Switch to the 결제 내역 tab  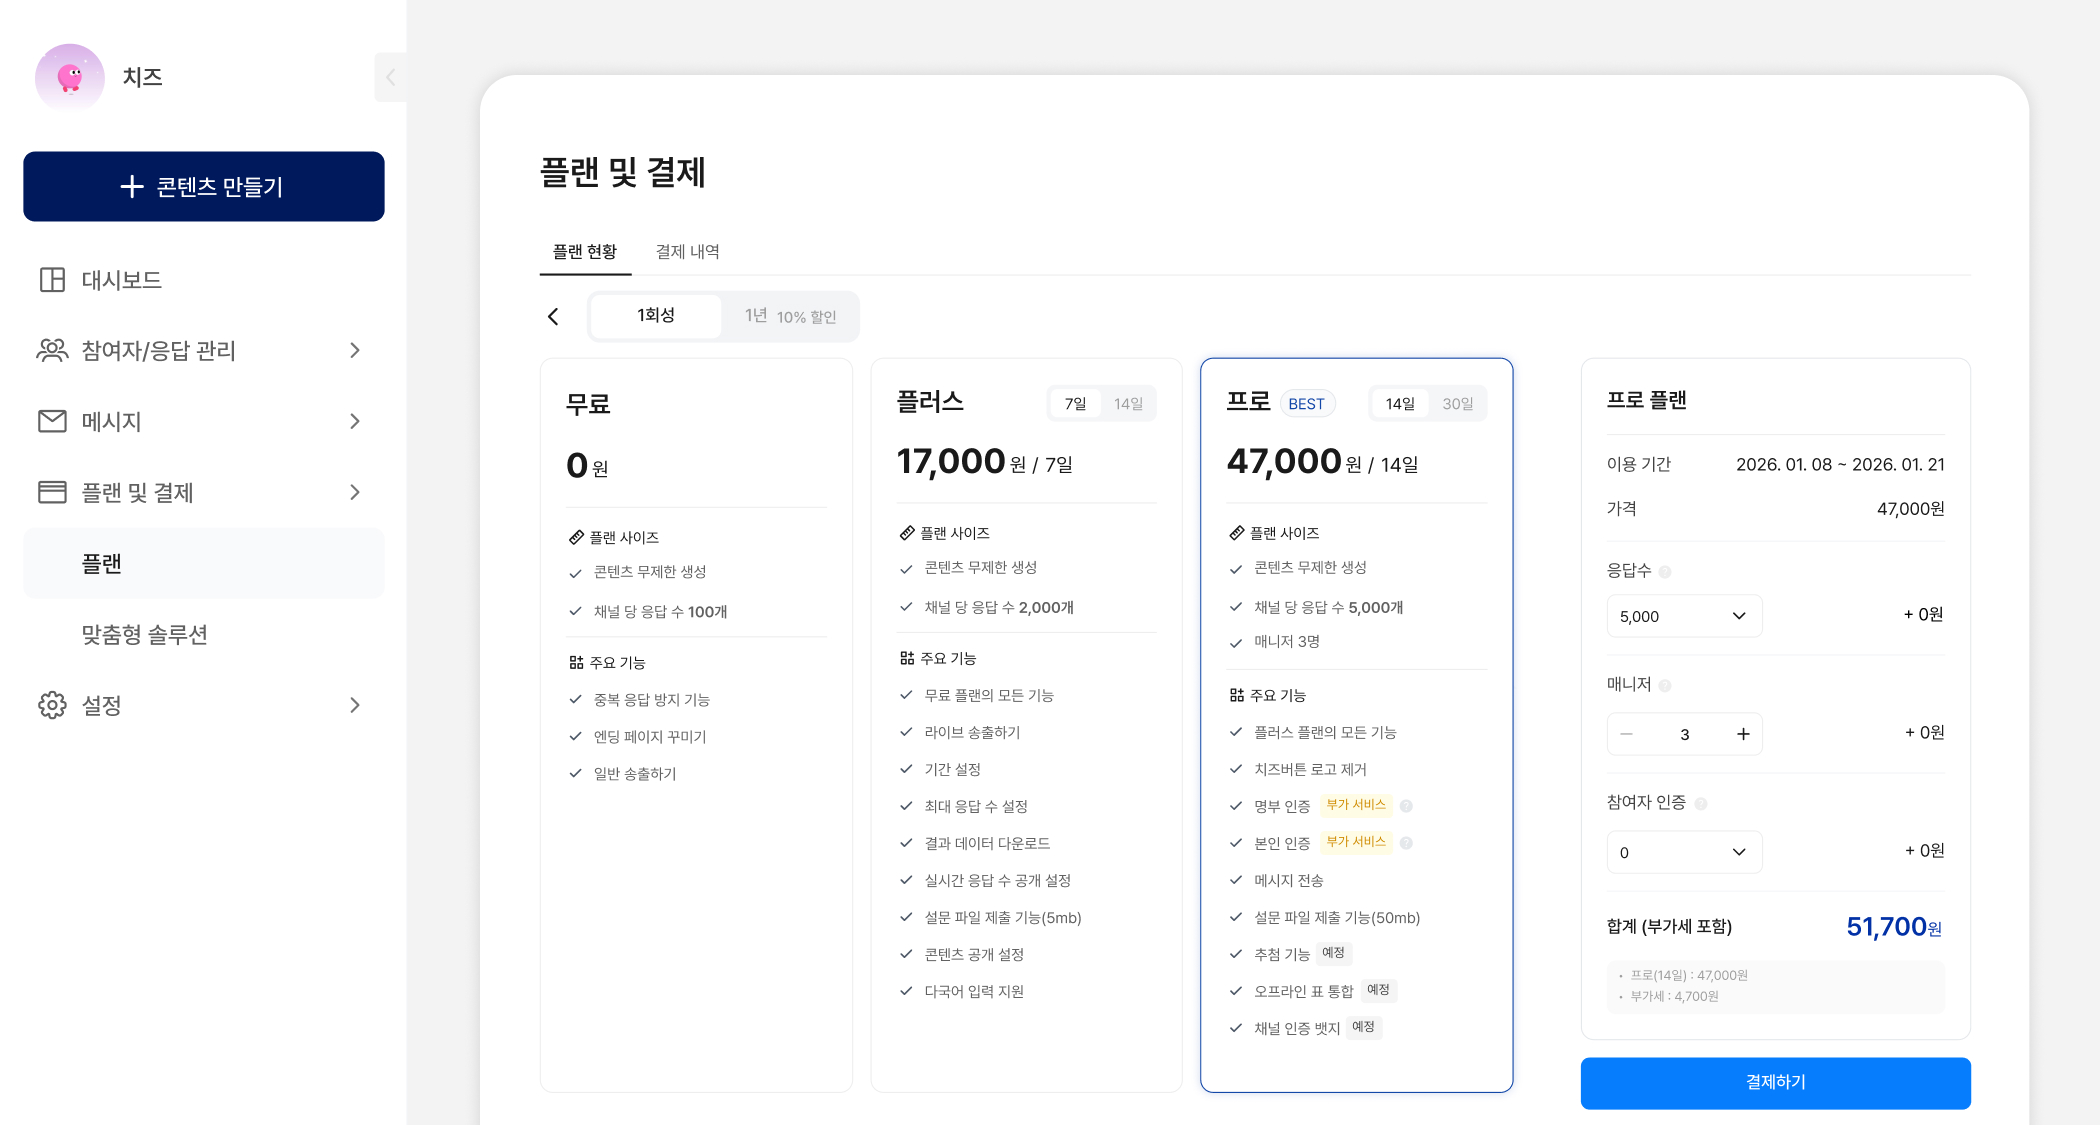click(687, 252)
